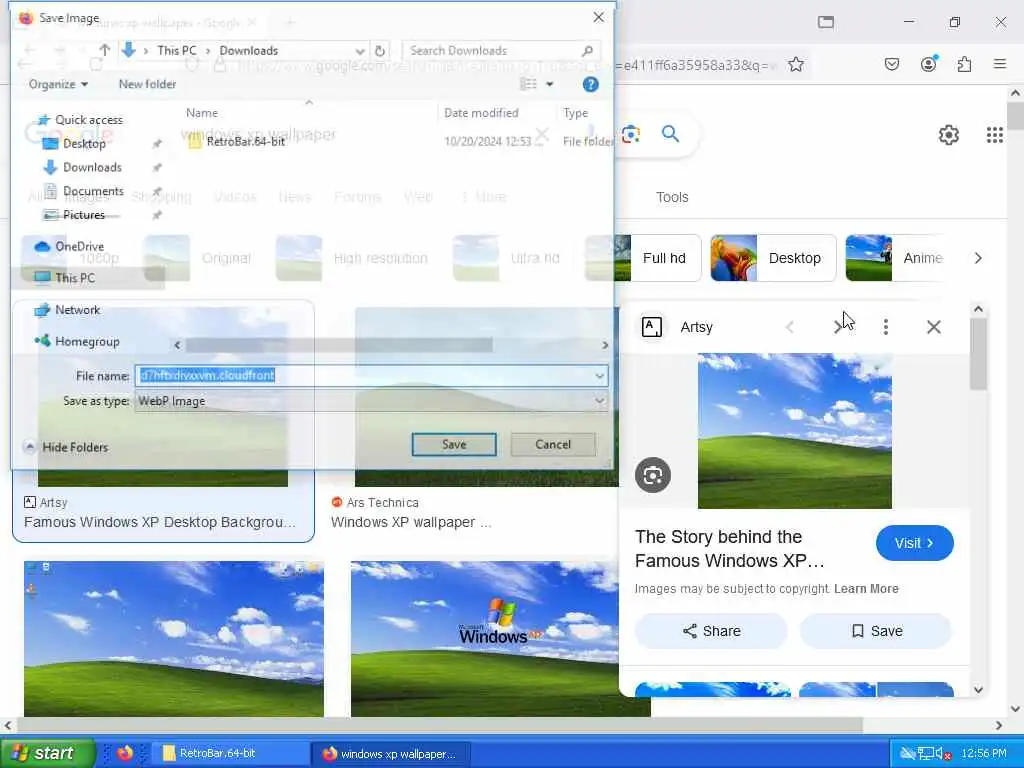This screenshot has width=1024, height=768.
Task: Filter results by Desktop chip
Action: point(773,258)
